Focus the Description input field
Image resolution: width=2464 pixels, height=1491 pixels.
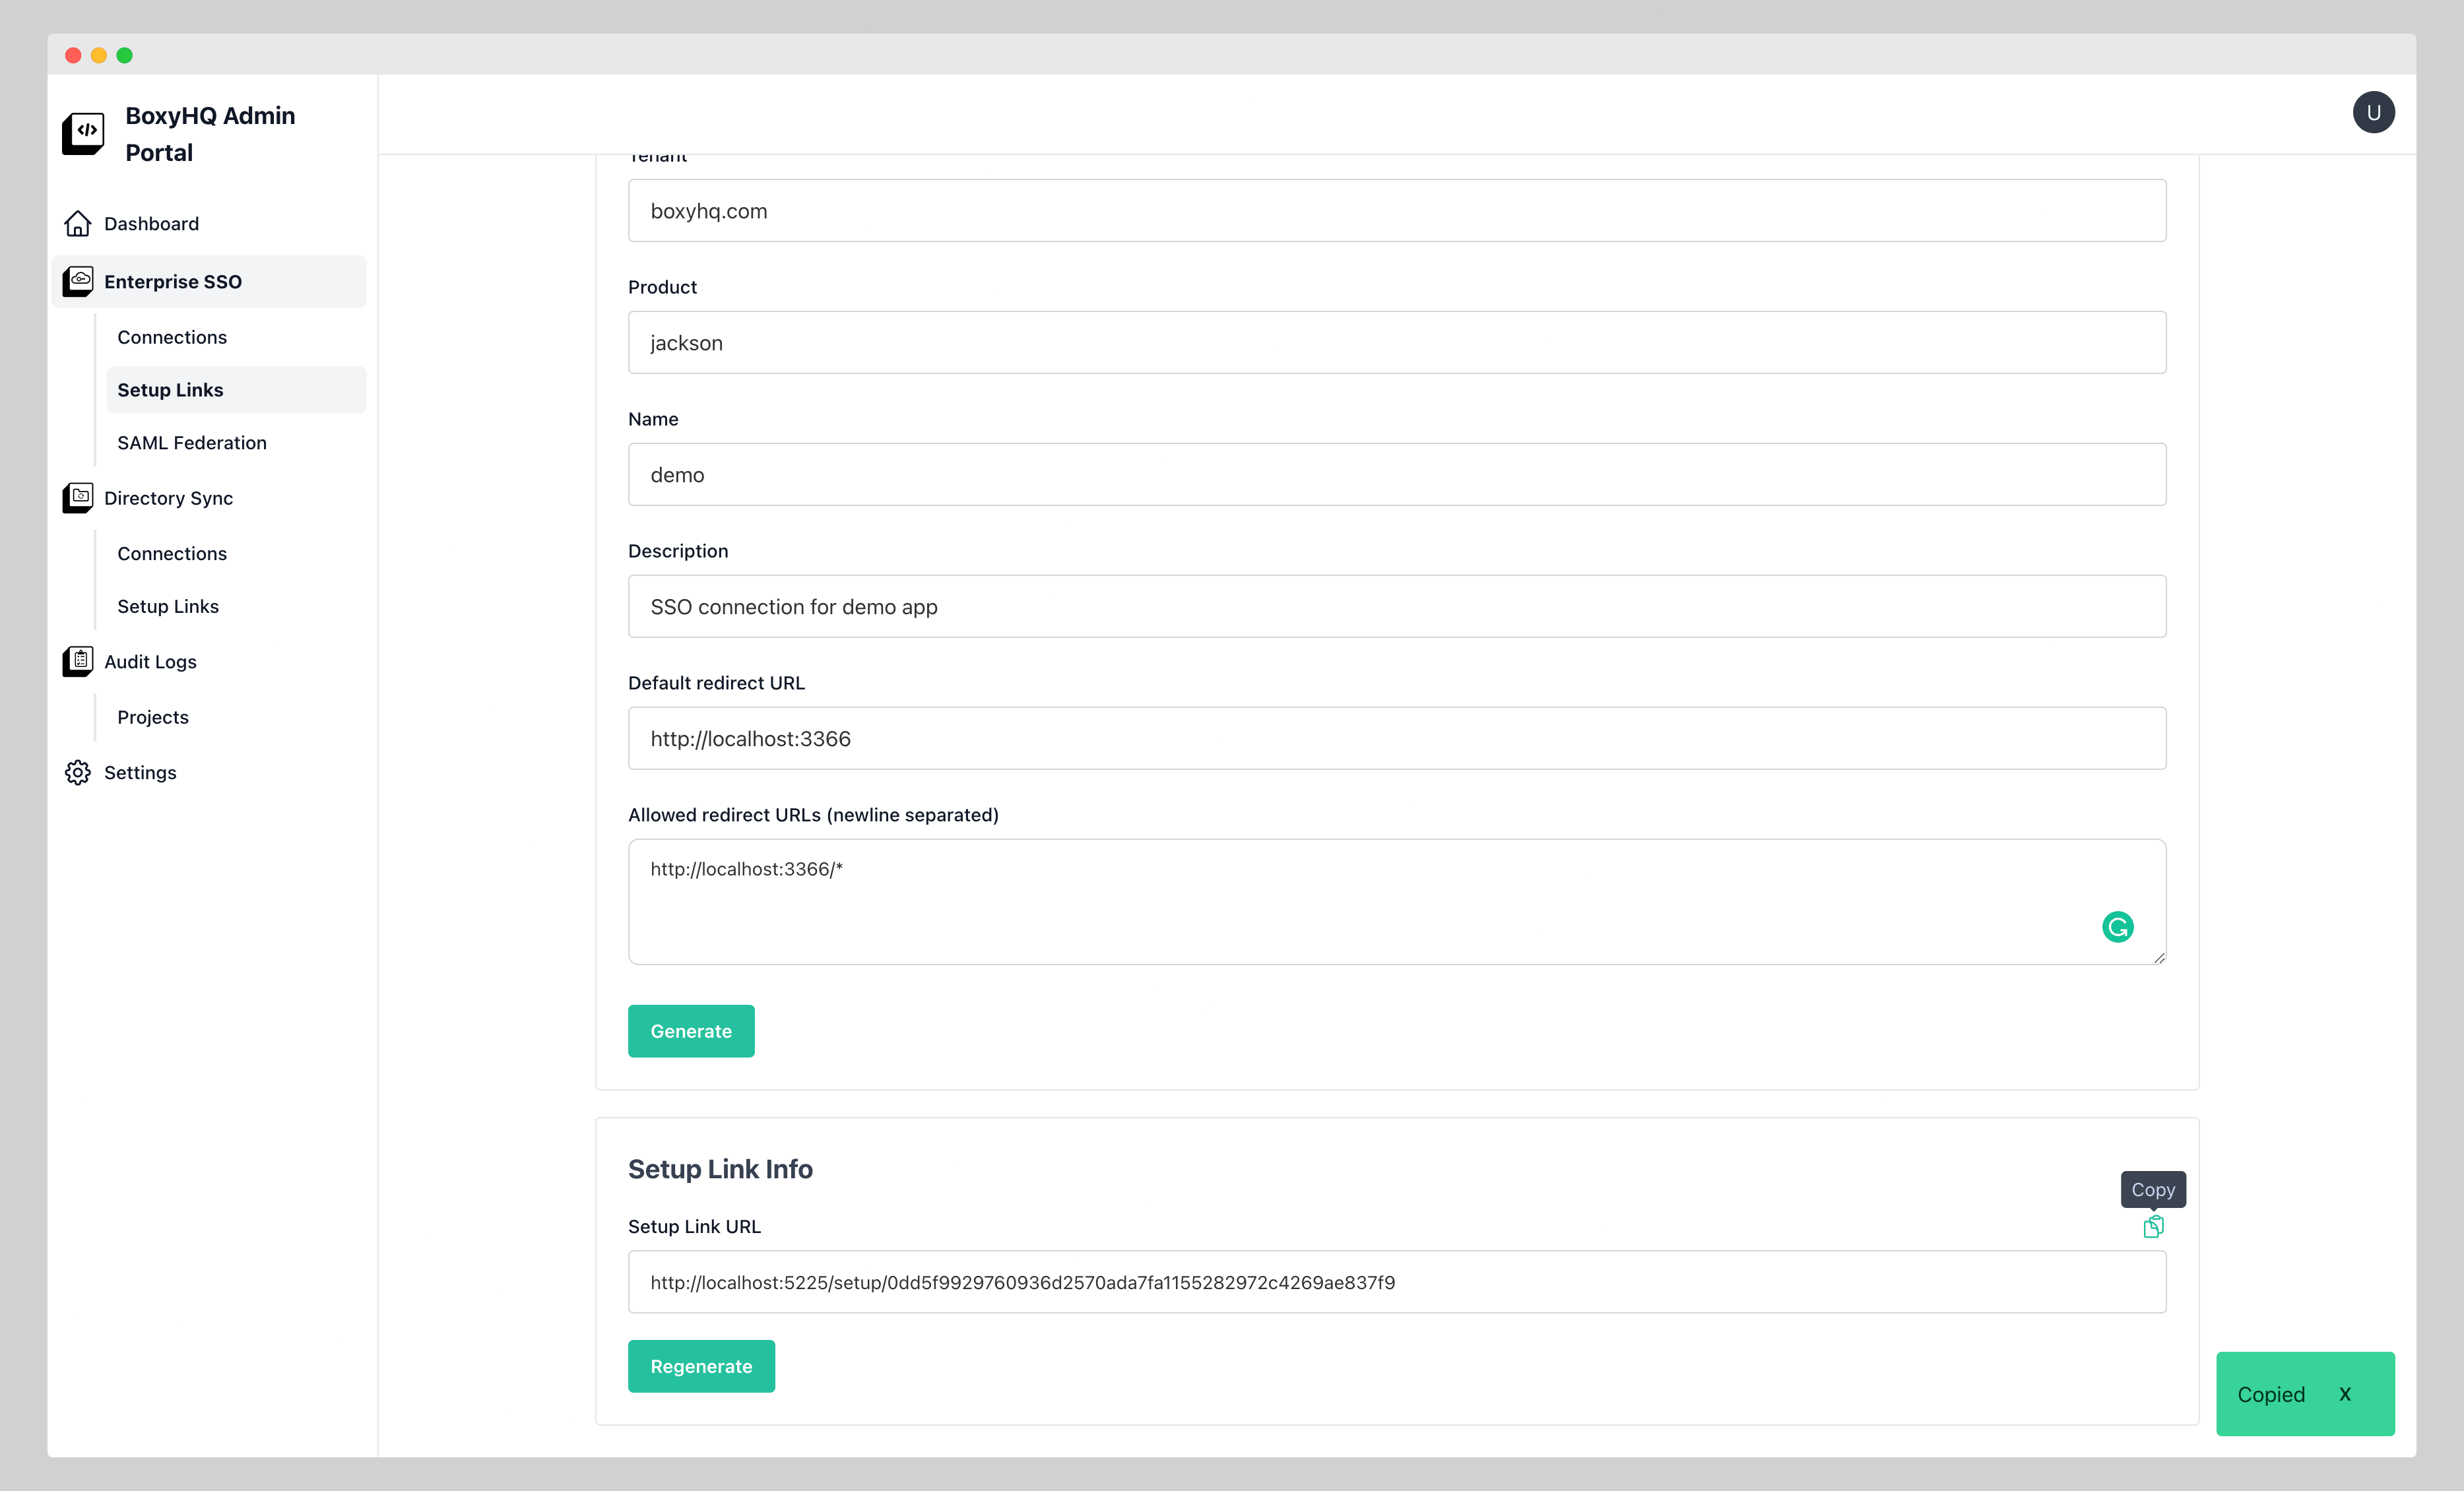1396,607
